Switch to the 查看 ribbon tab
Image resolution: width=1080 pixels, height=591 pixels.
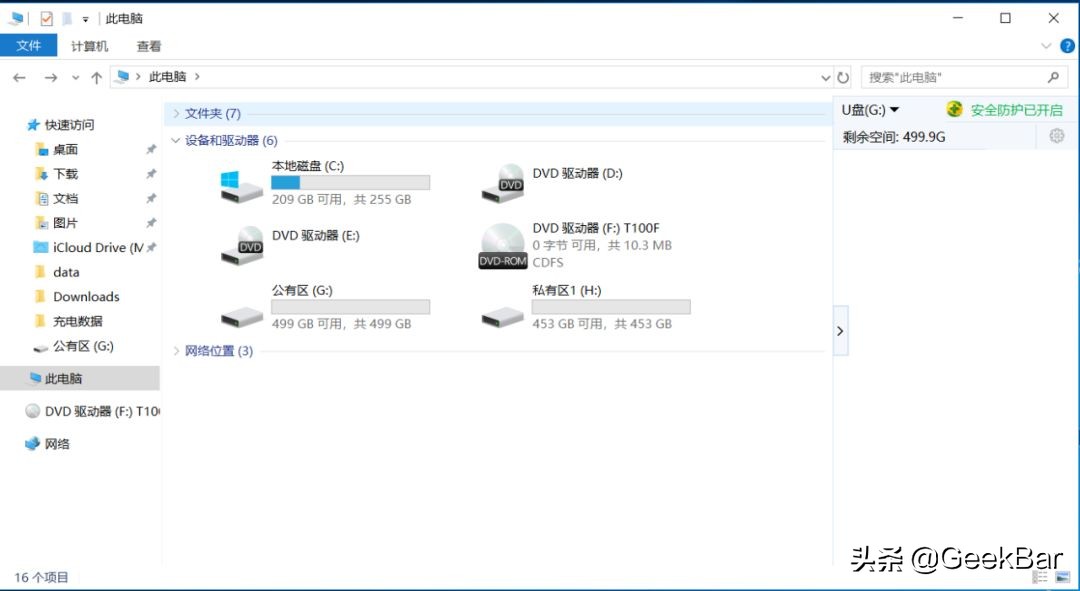149,46
